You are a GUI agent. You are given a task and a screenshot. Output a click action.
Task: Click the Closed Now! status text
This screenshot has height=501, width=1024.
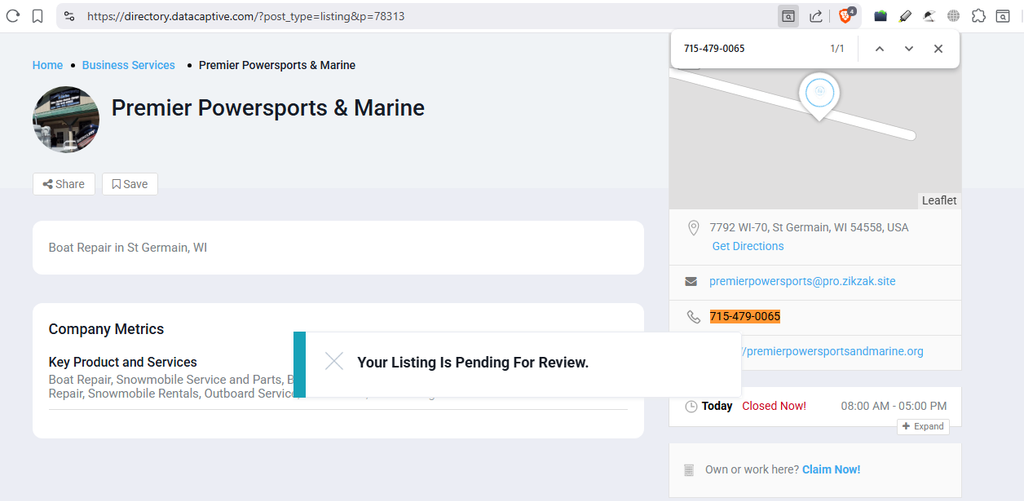(774, 406)
